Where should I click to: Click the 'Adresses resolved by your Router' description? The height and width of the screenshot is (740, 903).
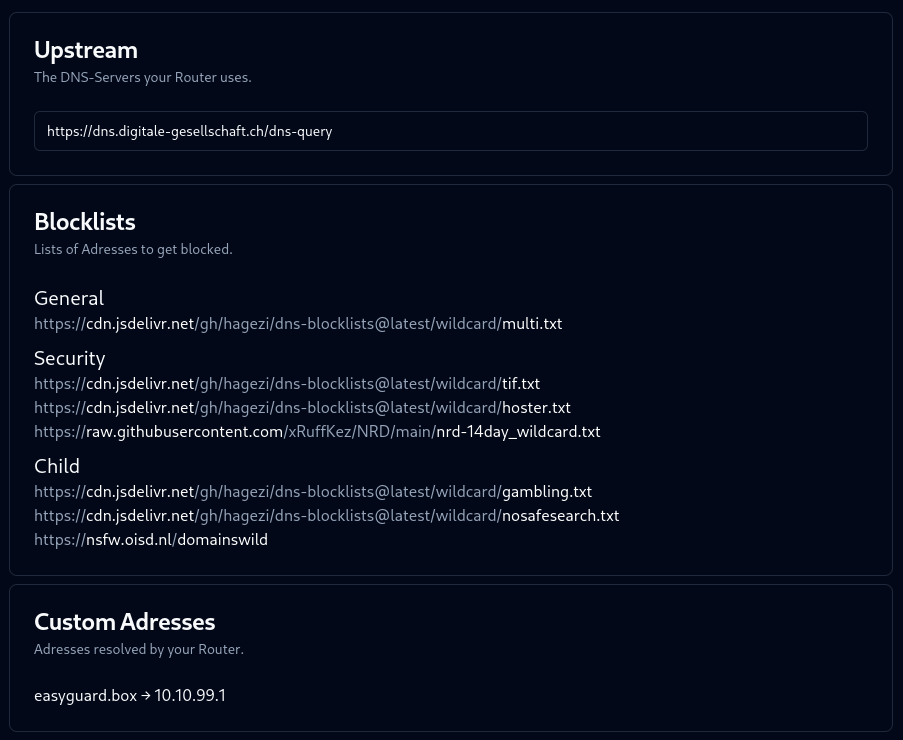point(139,650)
